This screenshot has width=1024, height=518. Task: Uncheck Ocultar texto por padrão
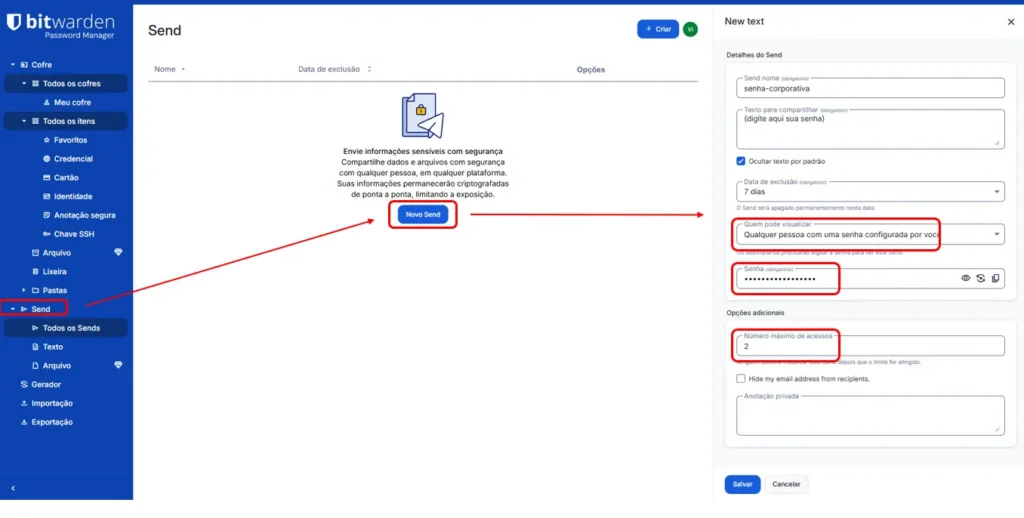pos(741,161)
